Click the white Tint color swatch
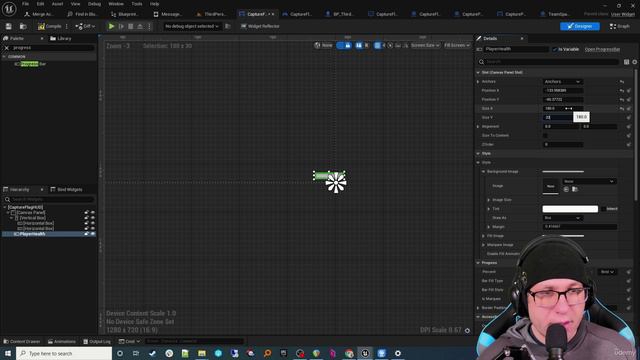The image size is (640, 360). 570,209
